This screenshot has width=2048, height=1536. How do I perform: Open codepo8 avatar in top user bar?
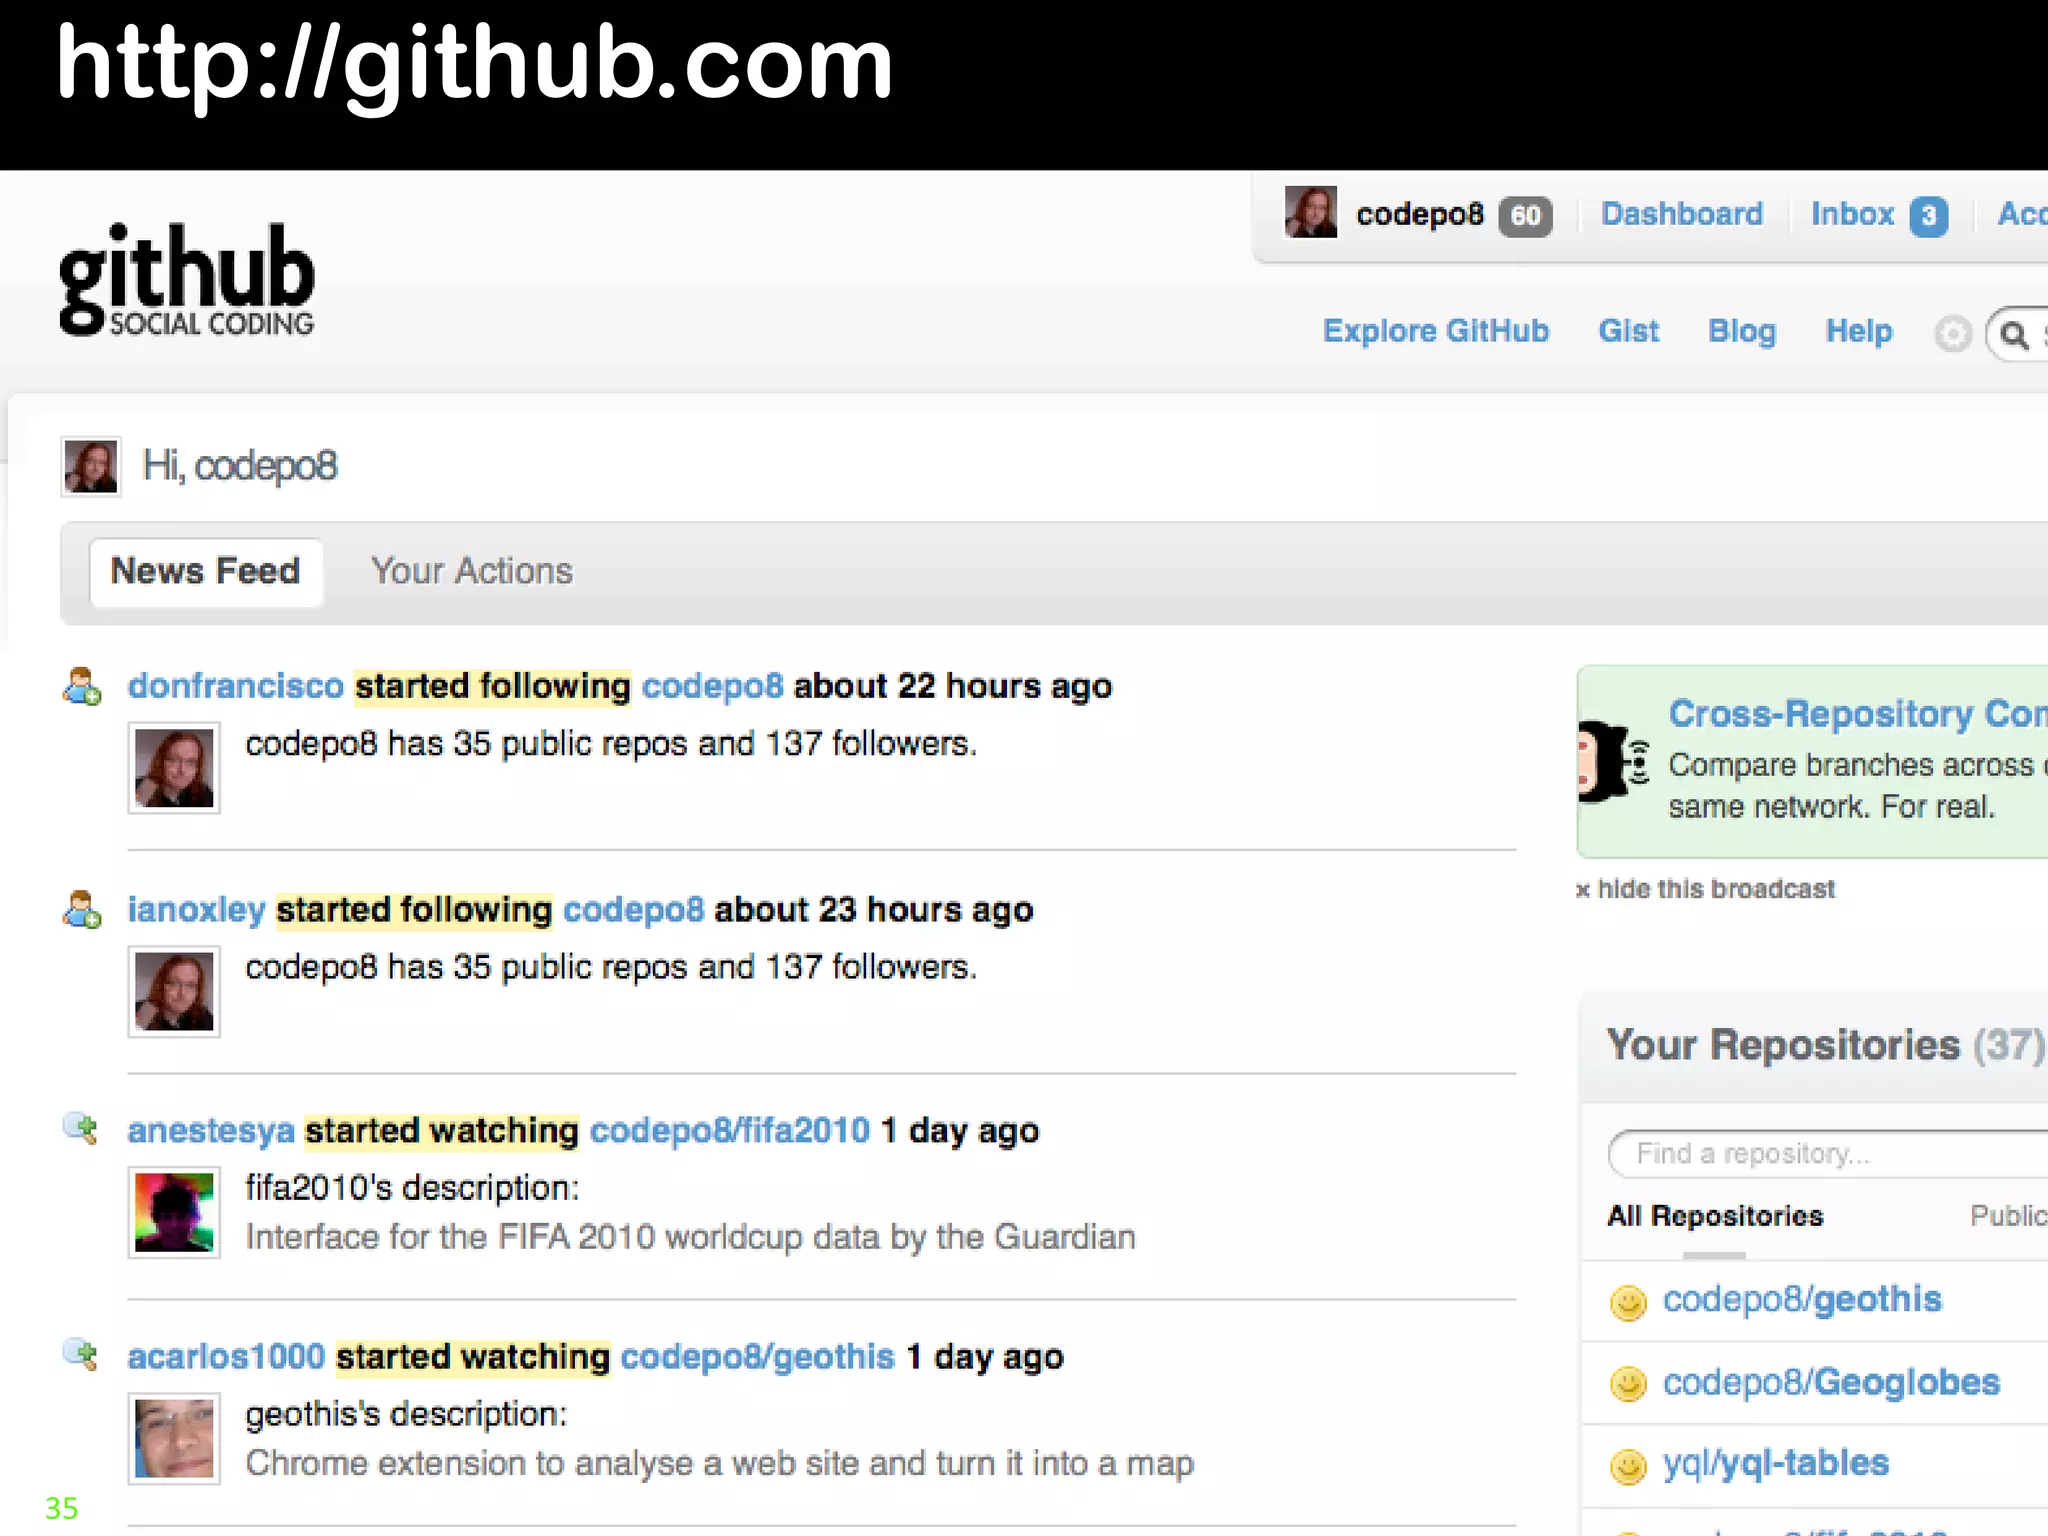[1311, 212]
